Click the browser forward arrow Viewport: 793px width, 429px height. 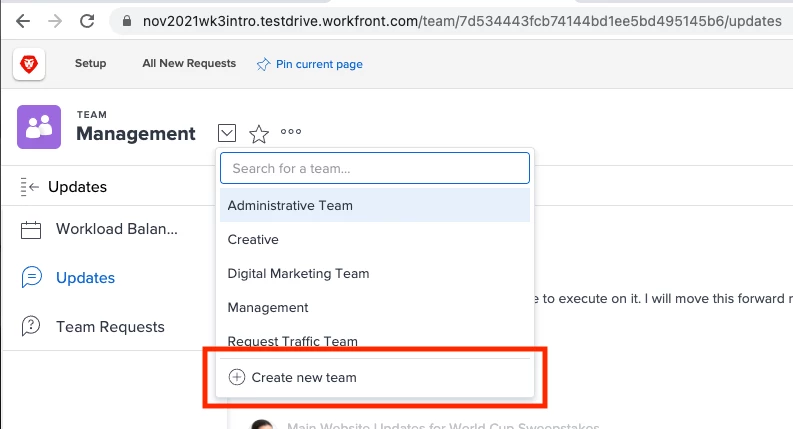pos(55,21)
